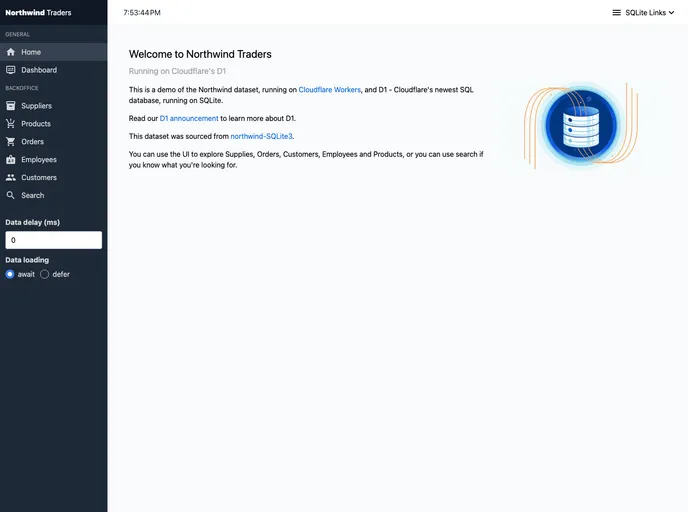Click the Suppliers inventory box icon
Screen dimensions: 688x512
(11, 106)
